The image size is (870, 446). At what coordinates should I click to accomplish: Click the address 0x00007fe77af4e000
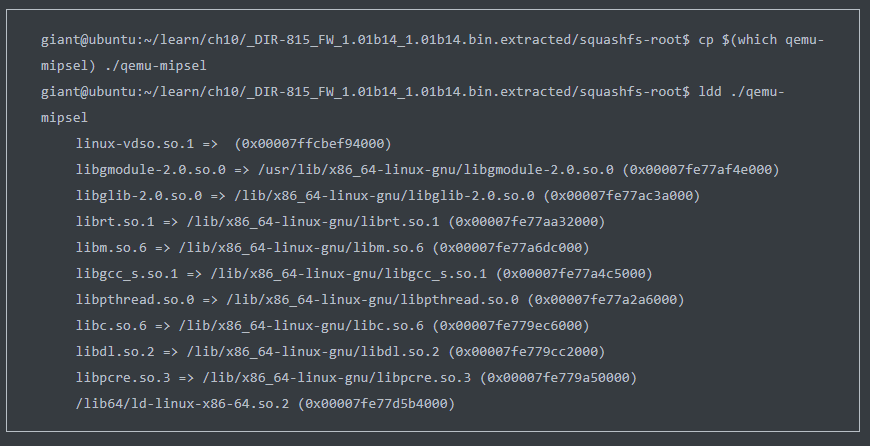(701, 170)
